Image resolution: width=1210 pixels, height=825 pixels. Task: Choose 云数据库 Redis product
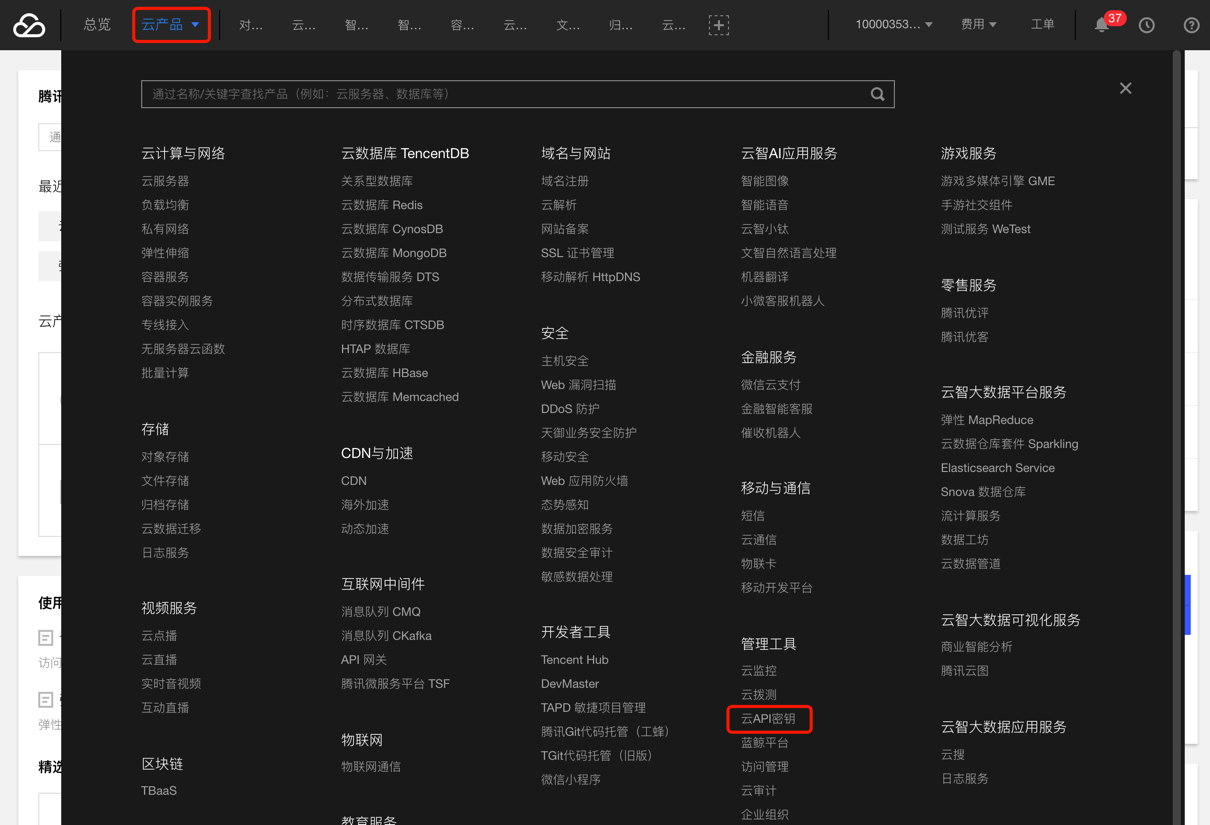pyautogui.click(x=381, y=205)
